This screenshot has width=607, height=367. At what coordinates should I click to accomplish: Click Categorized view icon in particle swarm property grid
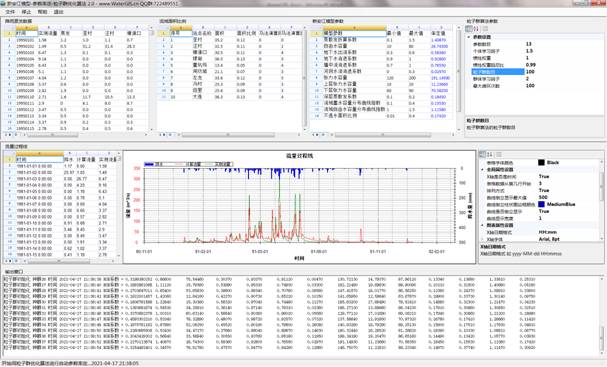(468, 29)
